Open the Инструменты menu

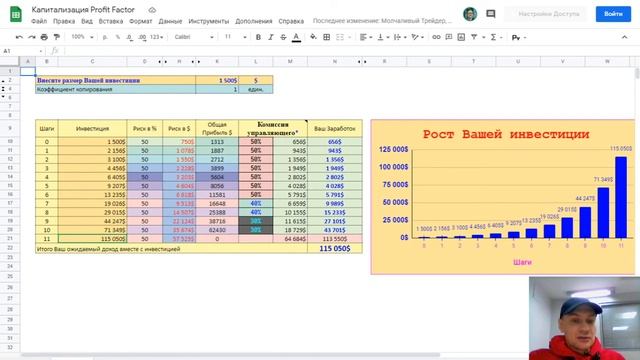coord(209,21)
